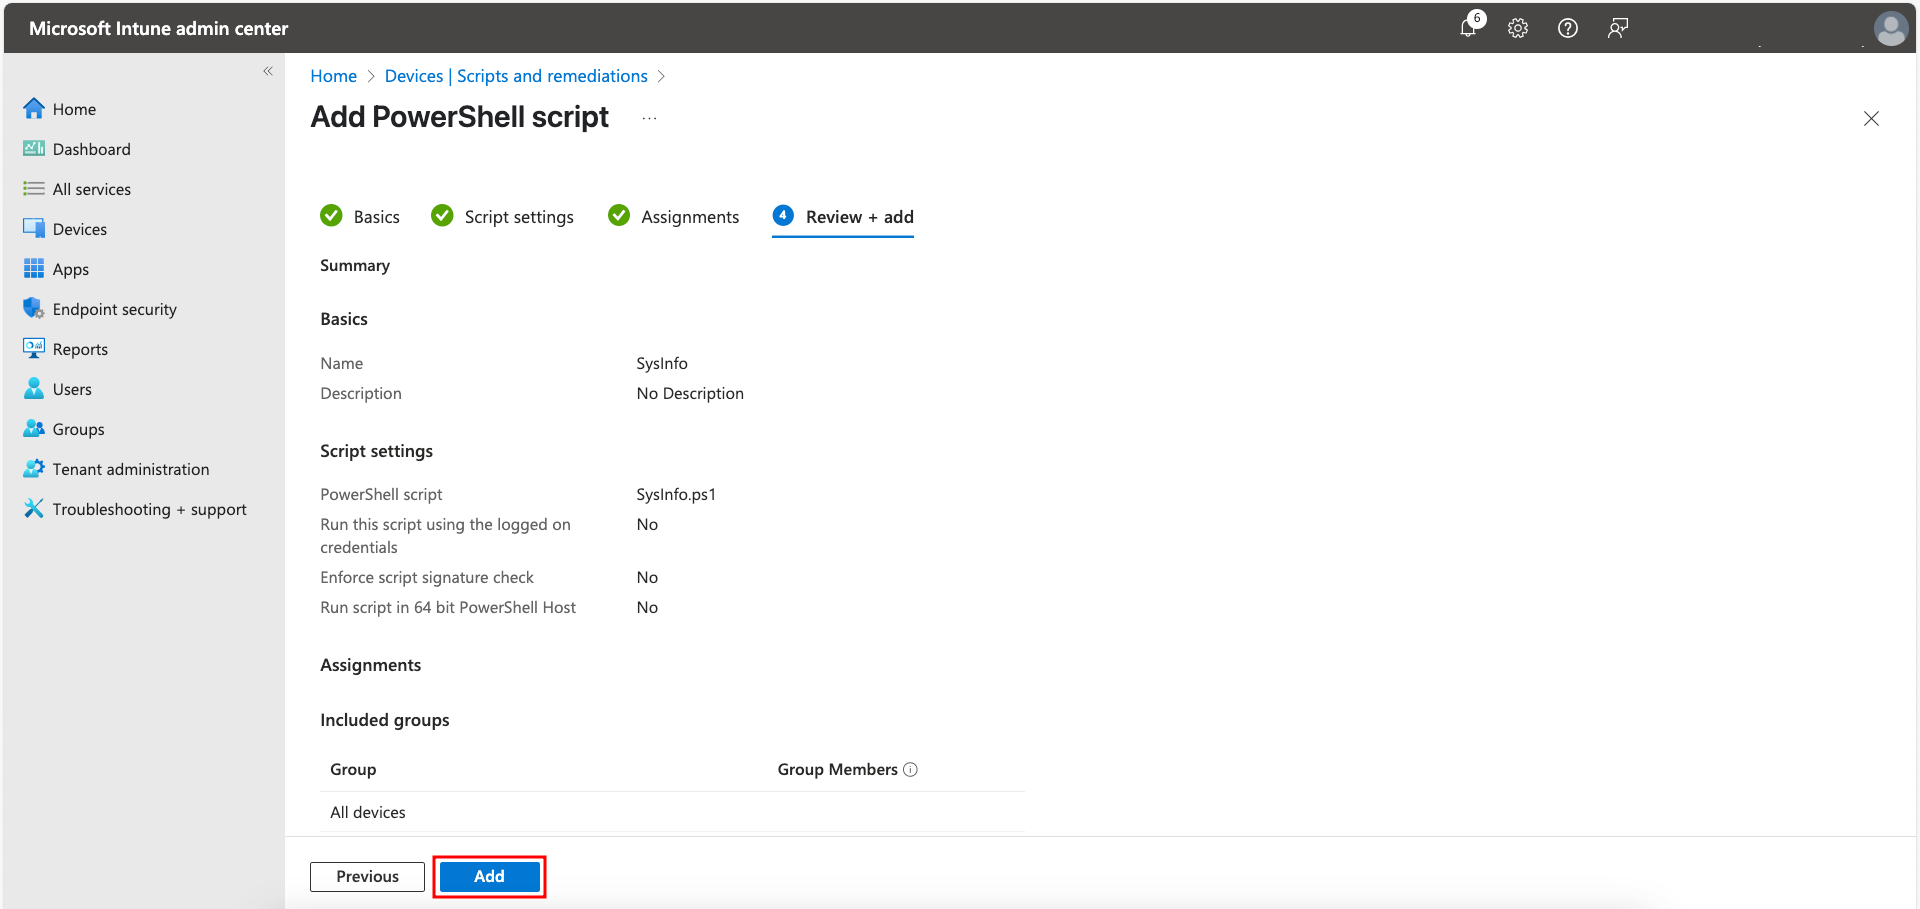Click the Group Members column header
The height and width of the screenshot is (909, 1920).
click(x=838, y=769)
